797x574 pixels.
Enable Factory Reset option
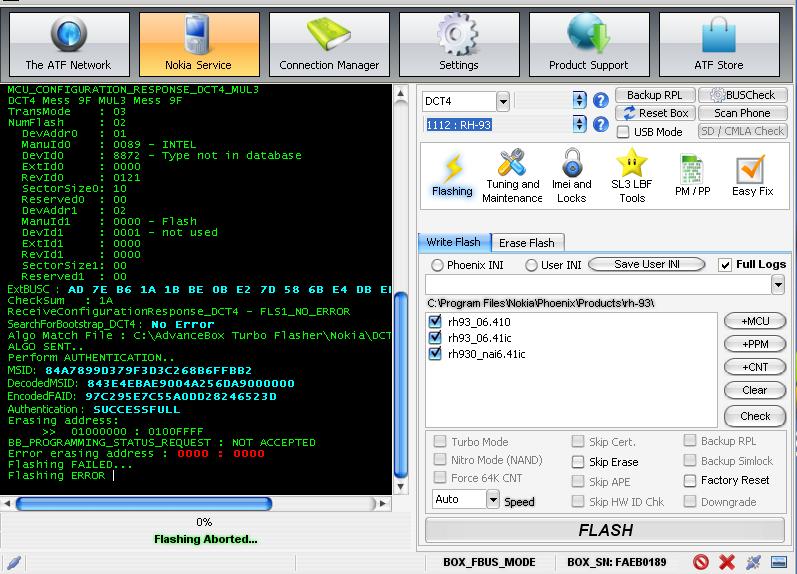click(690, 480)
